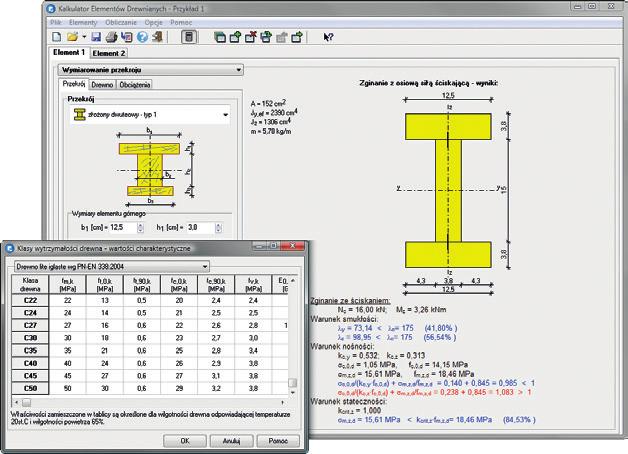Add an element with the green plus icon
The width and height of the screenshot is (628, 454).
click(x=235, y=38)
